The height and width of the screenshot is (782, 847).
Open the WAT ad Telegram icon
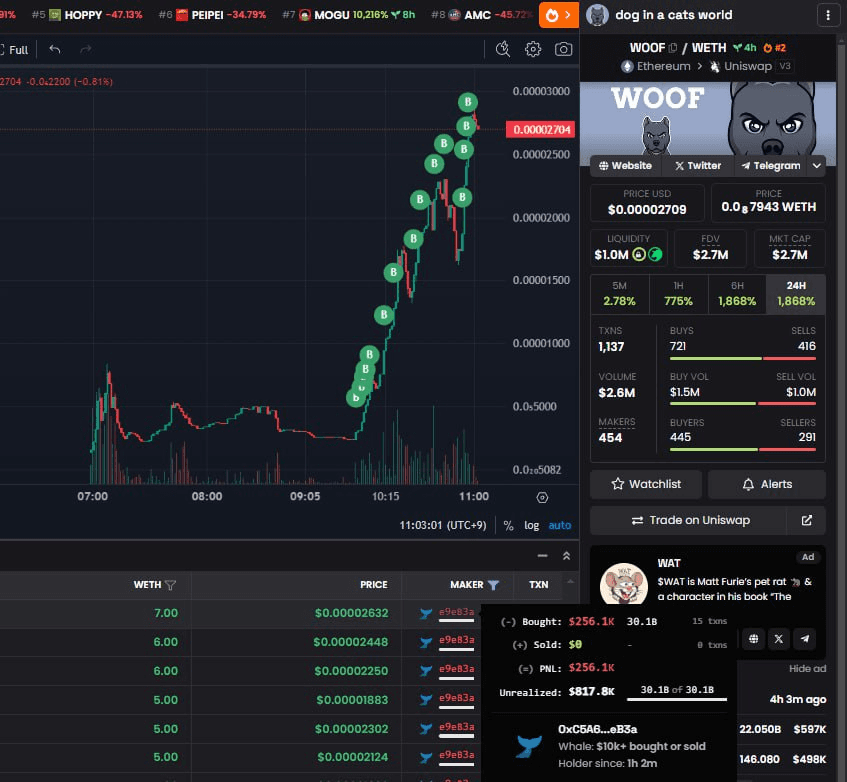tap(804, 639)
